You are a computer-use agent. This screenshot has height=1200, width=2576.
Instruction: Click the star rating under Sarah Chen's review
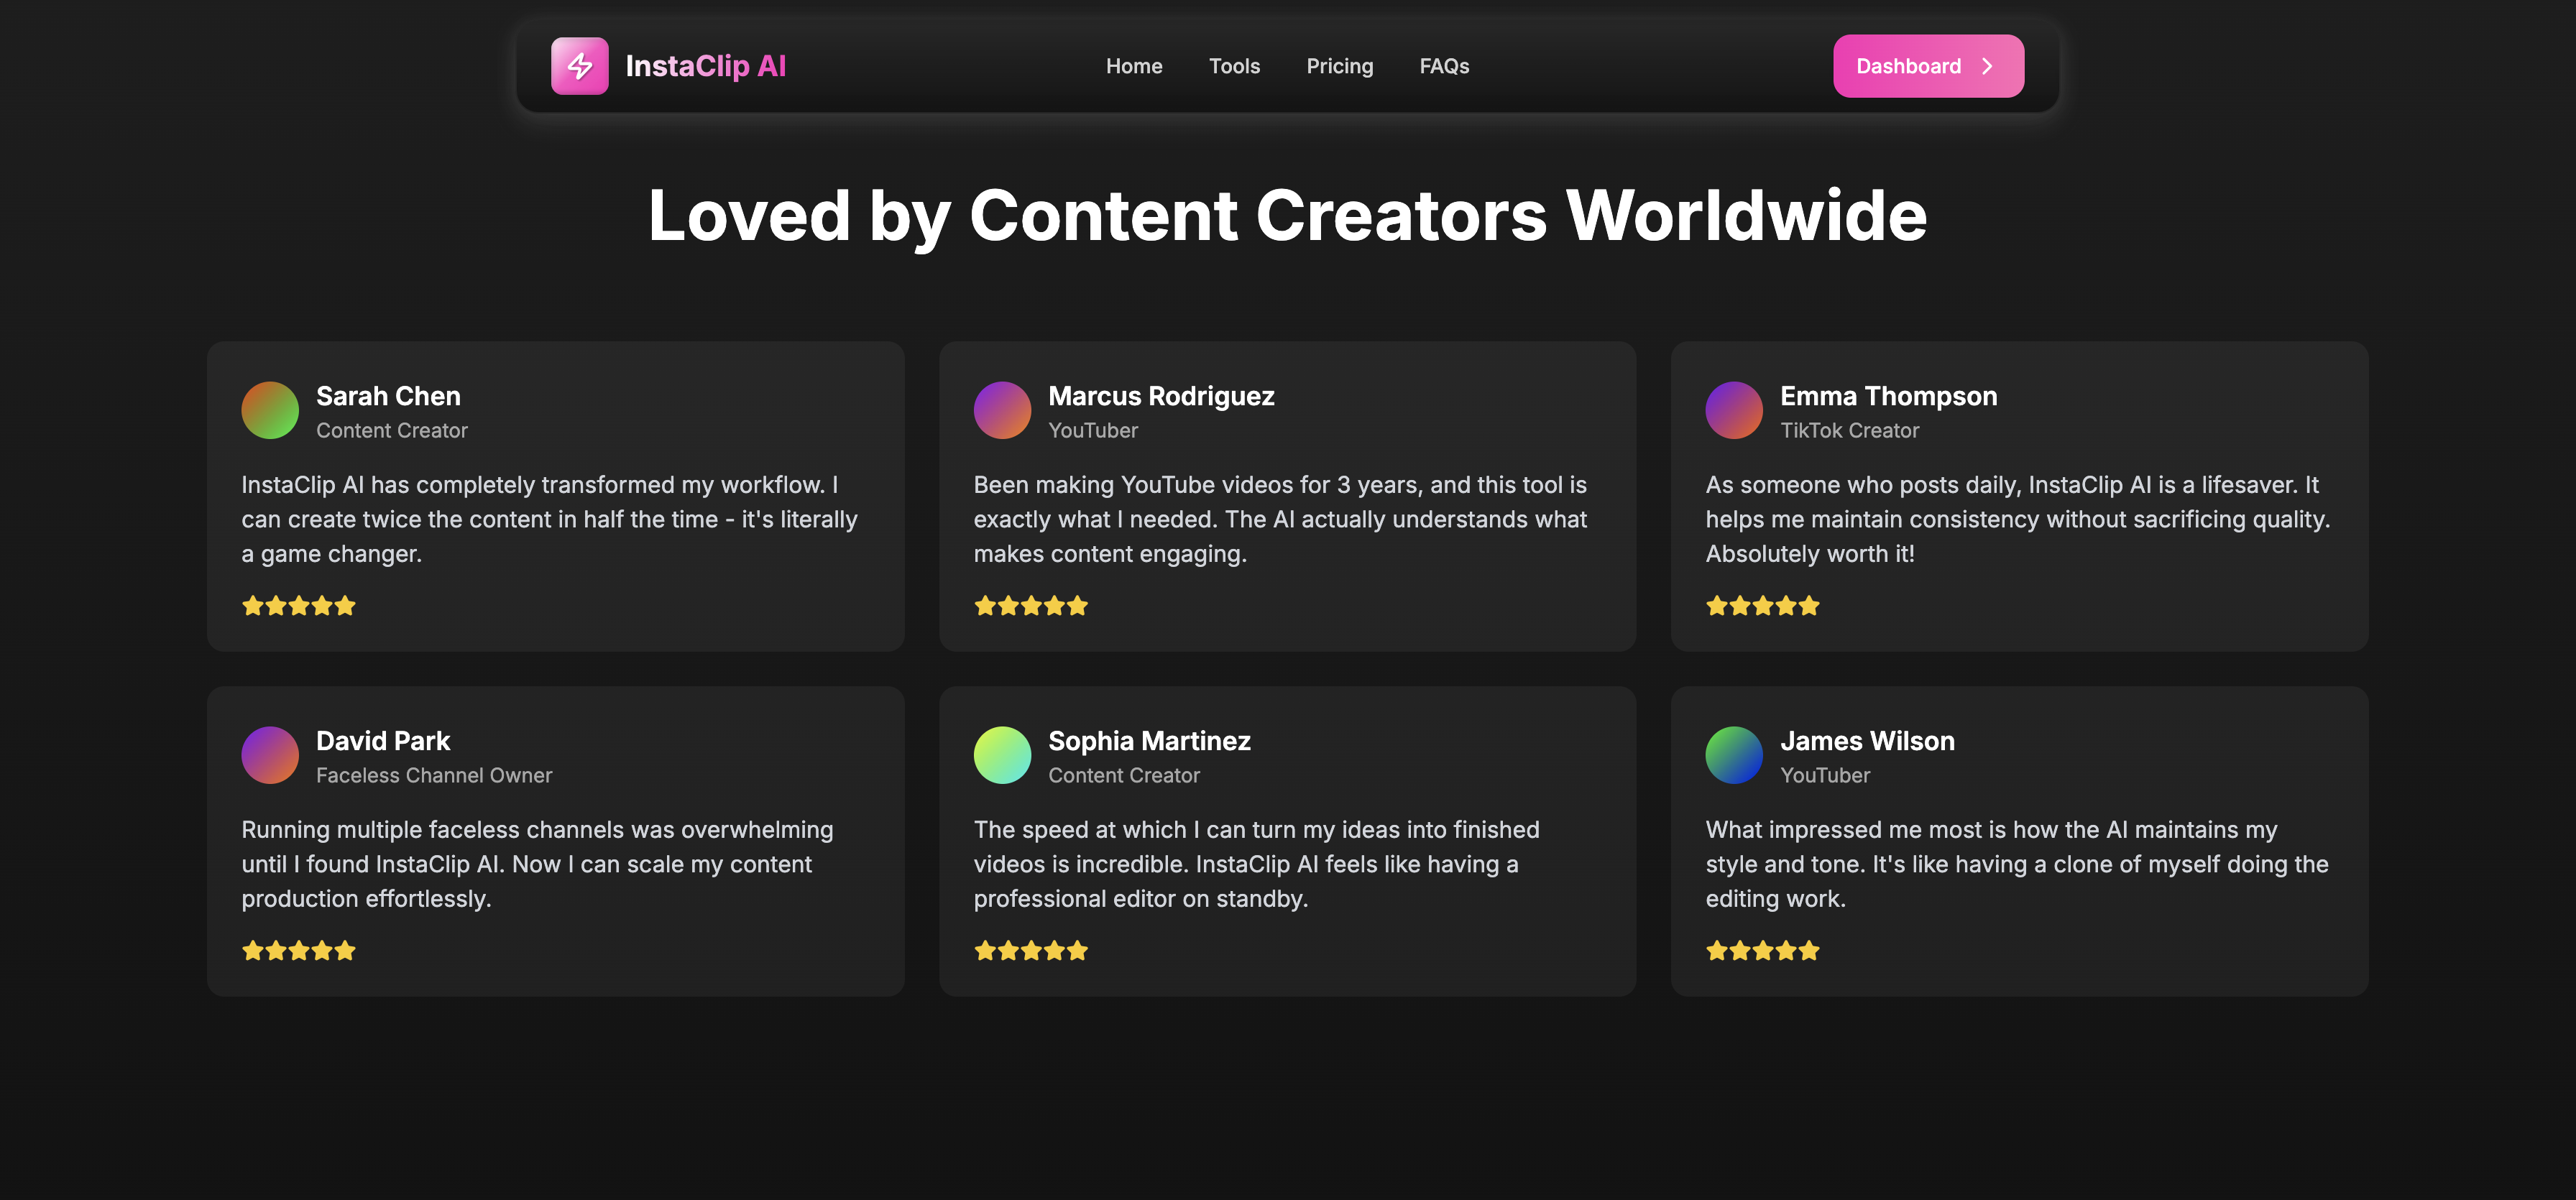[x=298, y=606]
